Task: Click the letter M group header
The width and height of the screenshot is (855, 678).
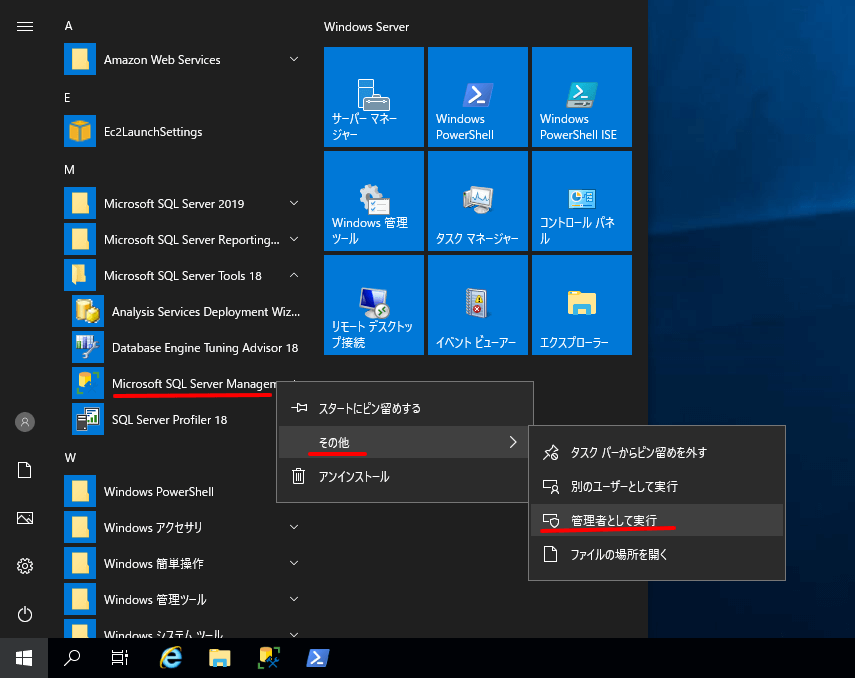Action: point(69,170)
